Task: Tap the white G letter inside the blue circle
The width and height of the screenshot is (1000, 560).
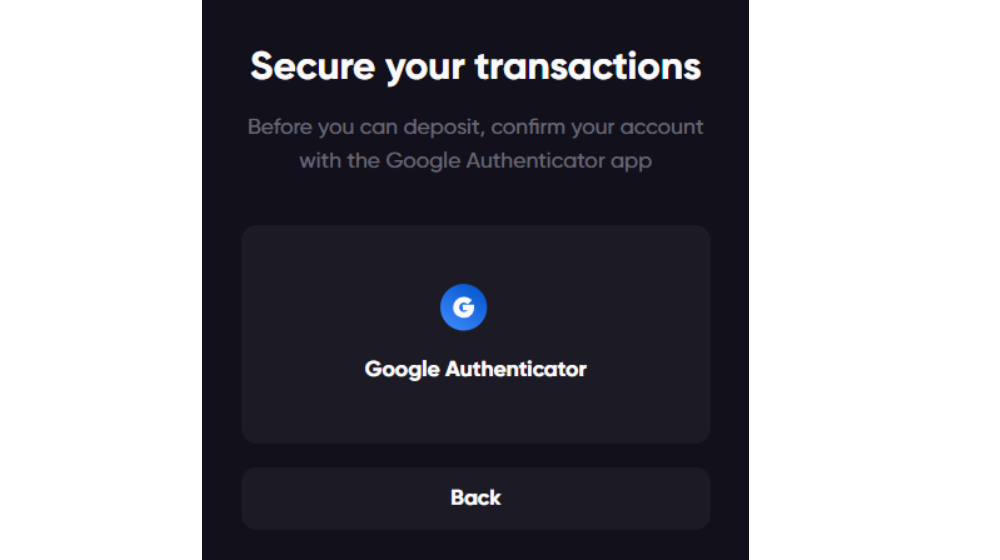Action: click(x=463, y=308)
